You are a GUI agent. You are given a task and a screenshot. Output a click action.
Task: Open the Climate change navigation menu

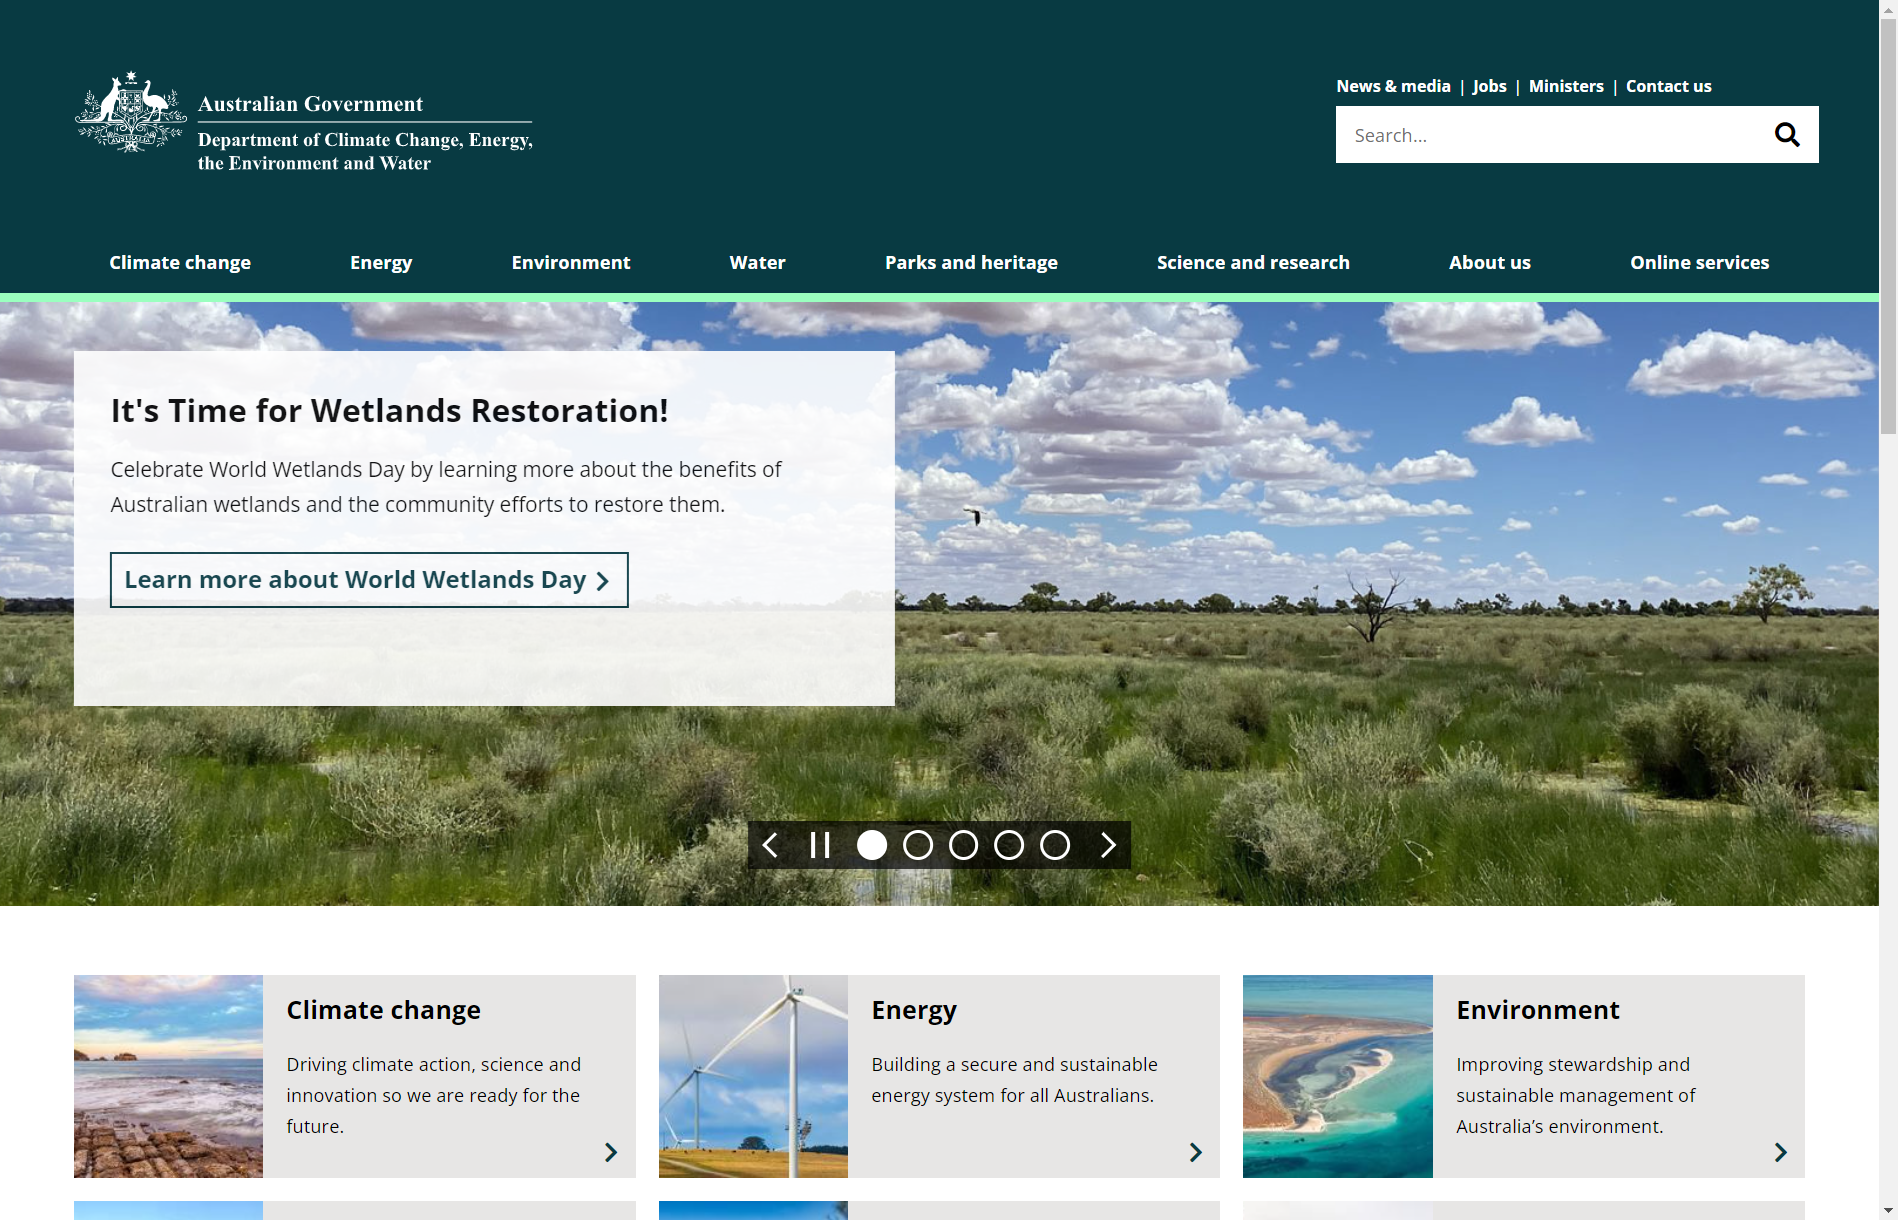(180, 262)
